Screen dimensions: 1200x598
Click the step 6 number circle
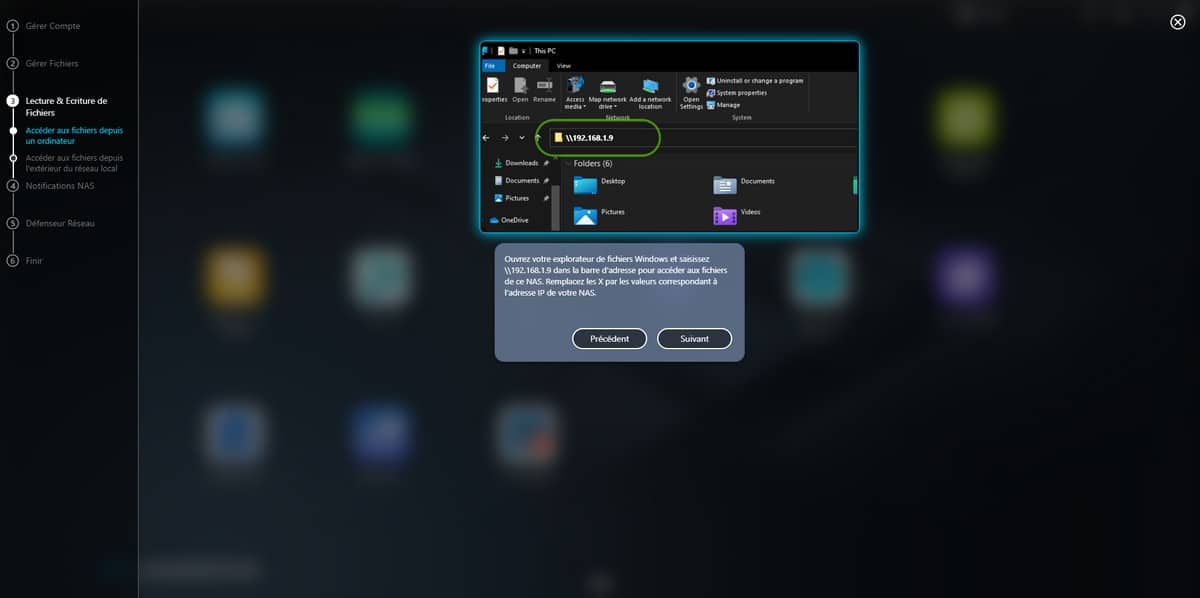(x=13, y=261)
